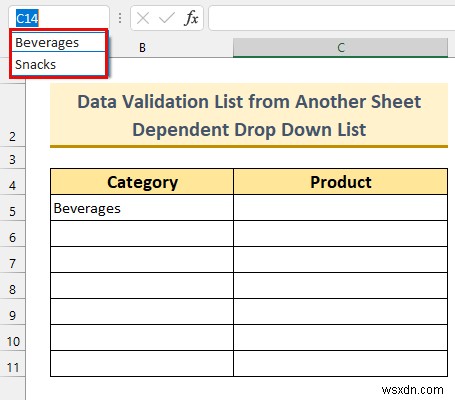Select cell B5 containing Beverages
The image size is (455, 400).
click(x=142, y=208)
